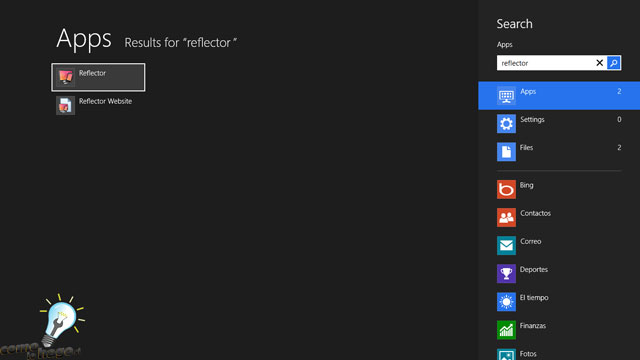Click the Contactos label in list
The image size is (640, 360).
coord(535,213)
